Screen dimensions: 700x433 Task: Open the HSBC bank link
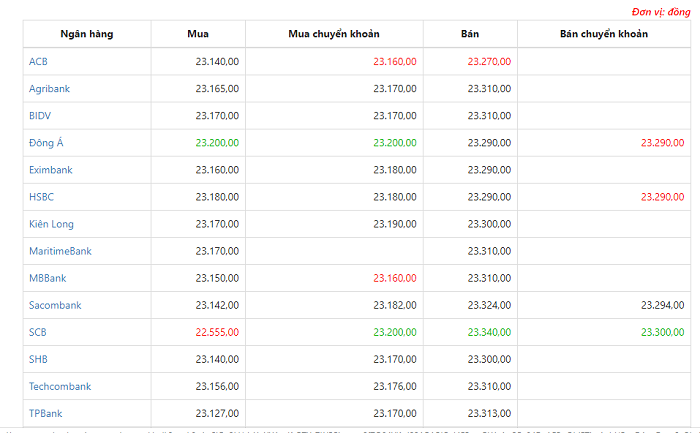[41, 197]
